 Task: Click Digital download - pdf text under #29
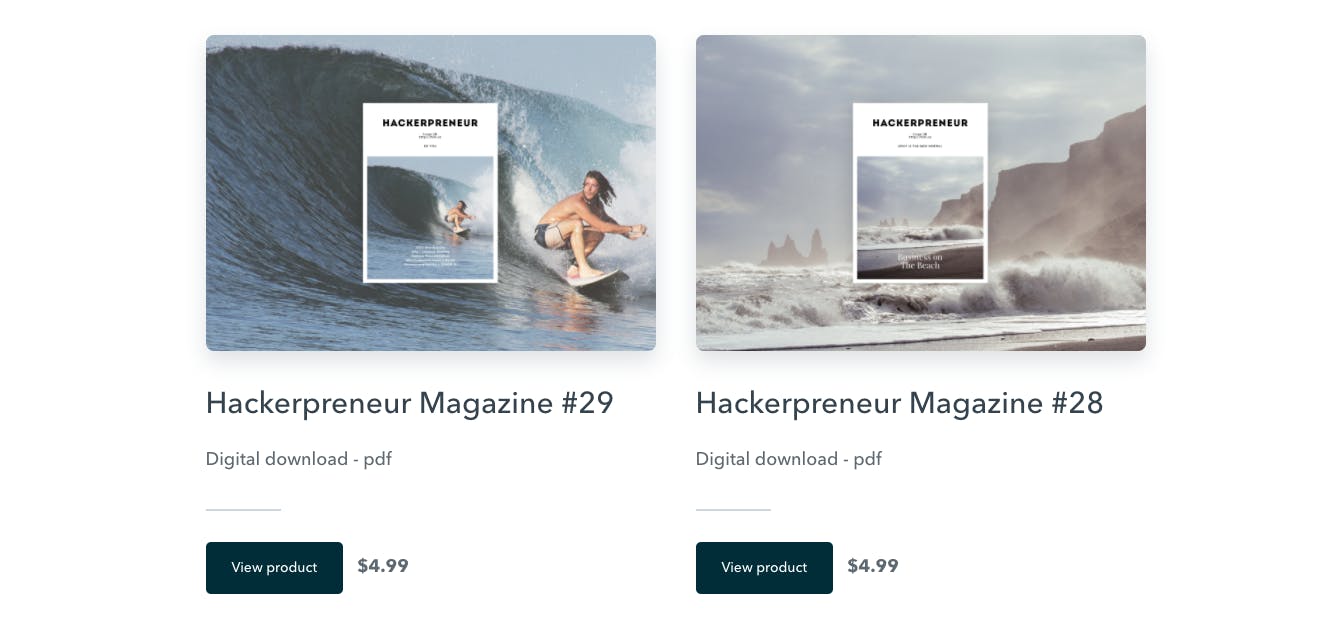[x=298, y=459]
